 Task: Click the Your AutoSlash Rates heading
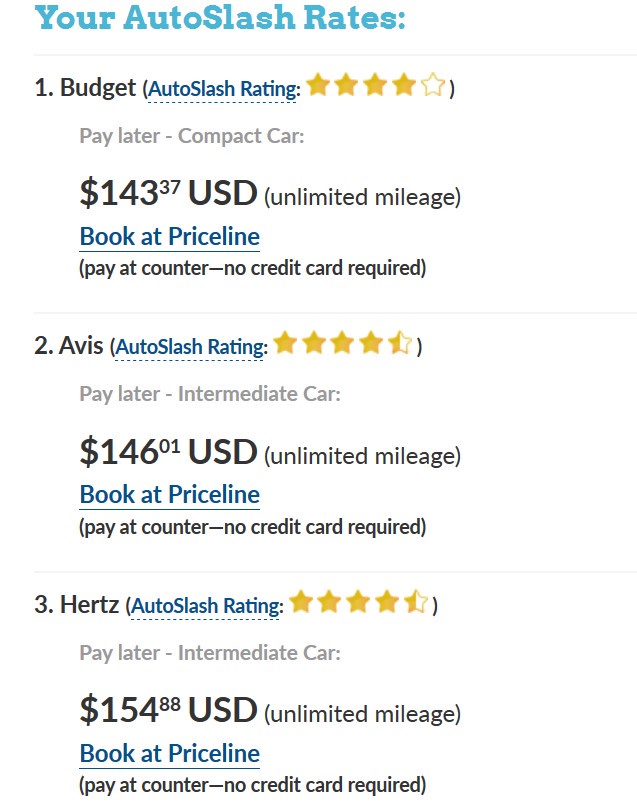coord(220,18)
